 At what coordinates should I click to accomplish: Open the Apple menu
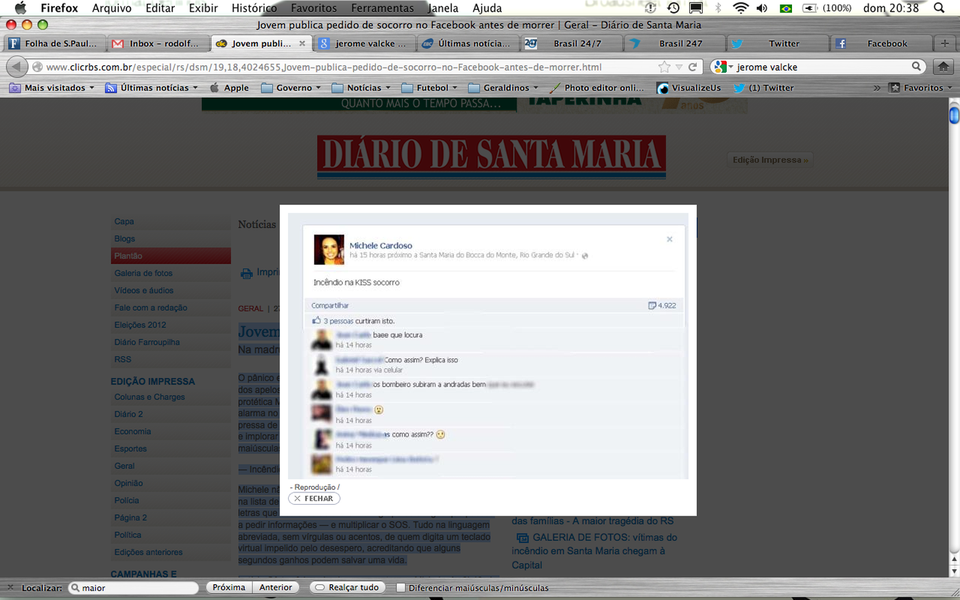20,8
